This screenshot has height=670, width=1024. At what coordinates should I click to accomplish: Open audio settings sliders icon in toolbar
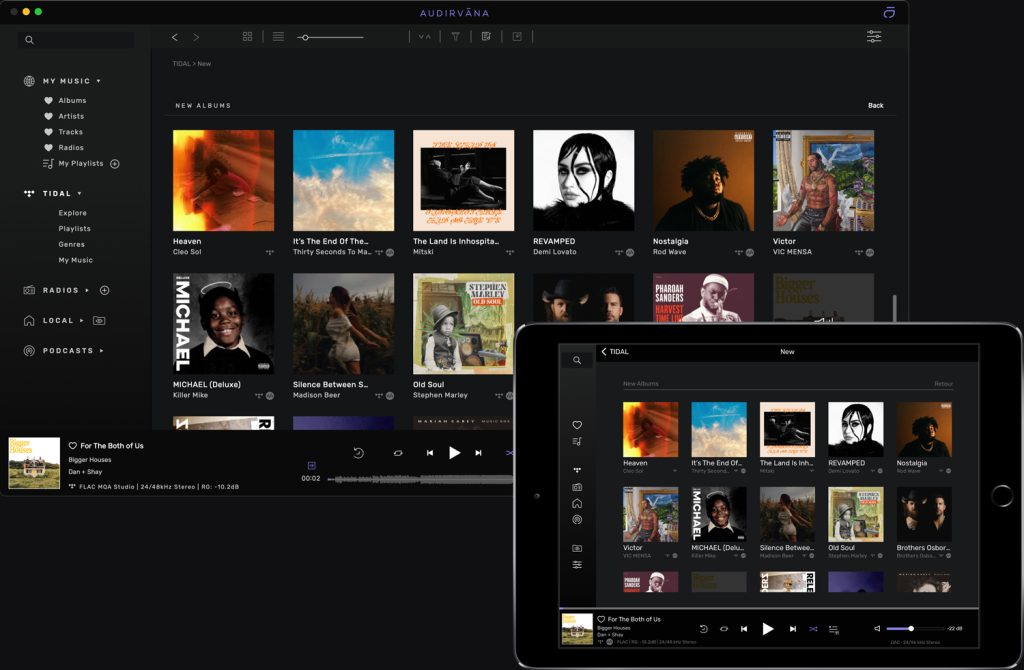(x=874, y=37)
